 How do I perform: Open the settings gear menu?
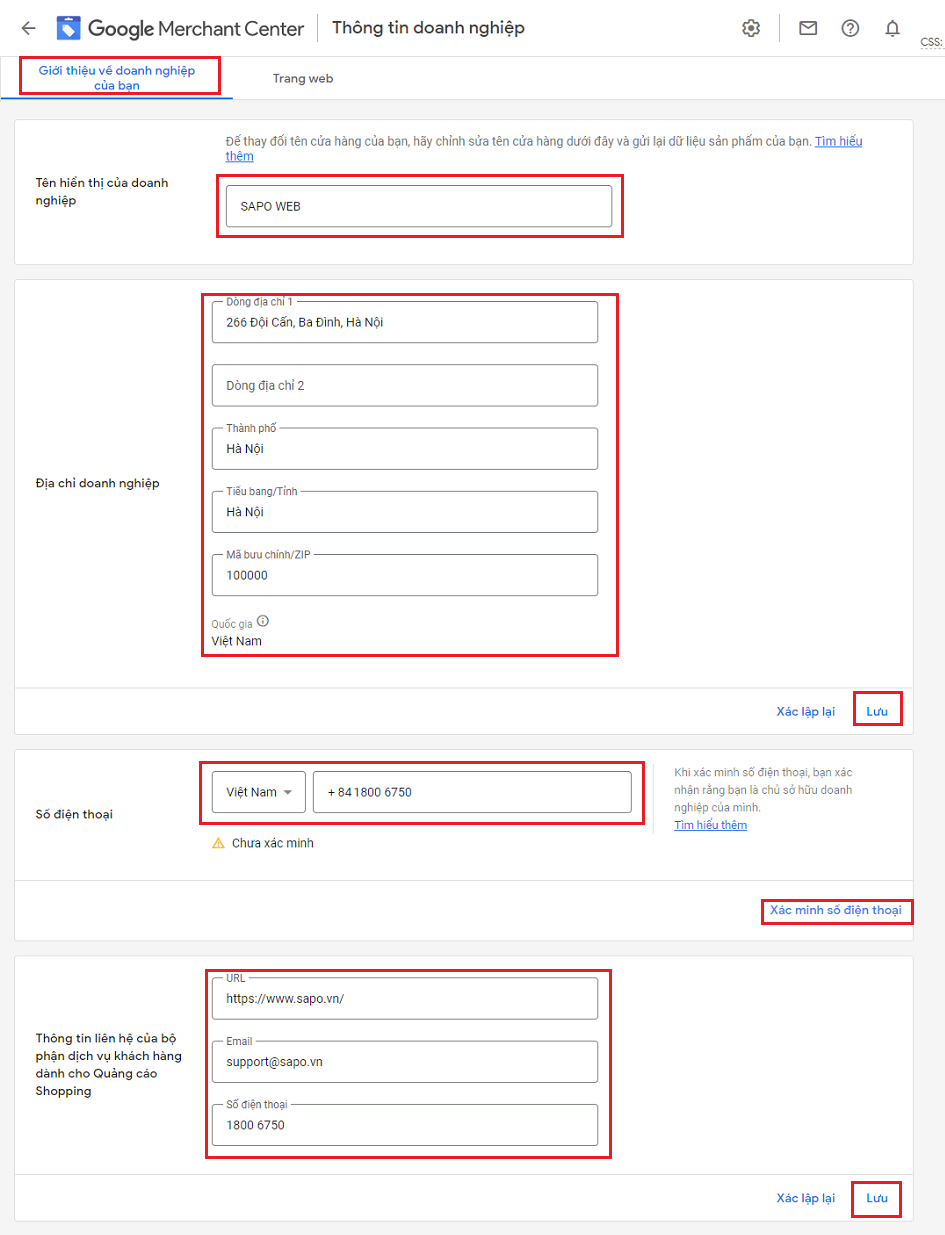[x=751, y=28]
